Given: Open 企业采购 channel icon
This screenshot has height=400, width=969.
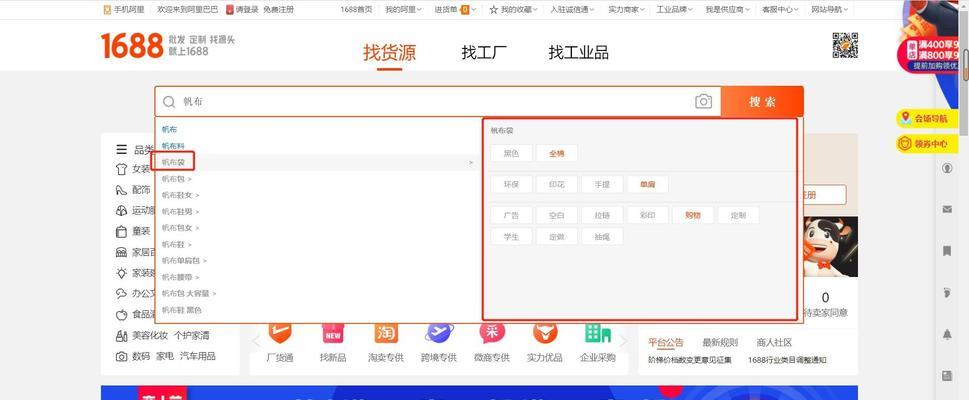Looking at the screenshot, I should click(598, 333).
